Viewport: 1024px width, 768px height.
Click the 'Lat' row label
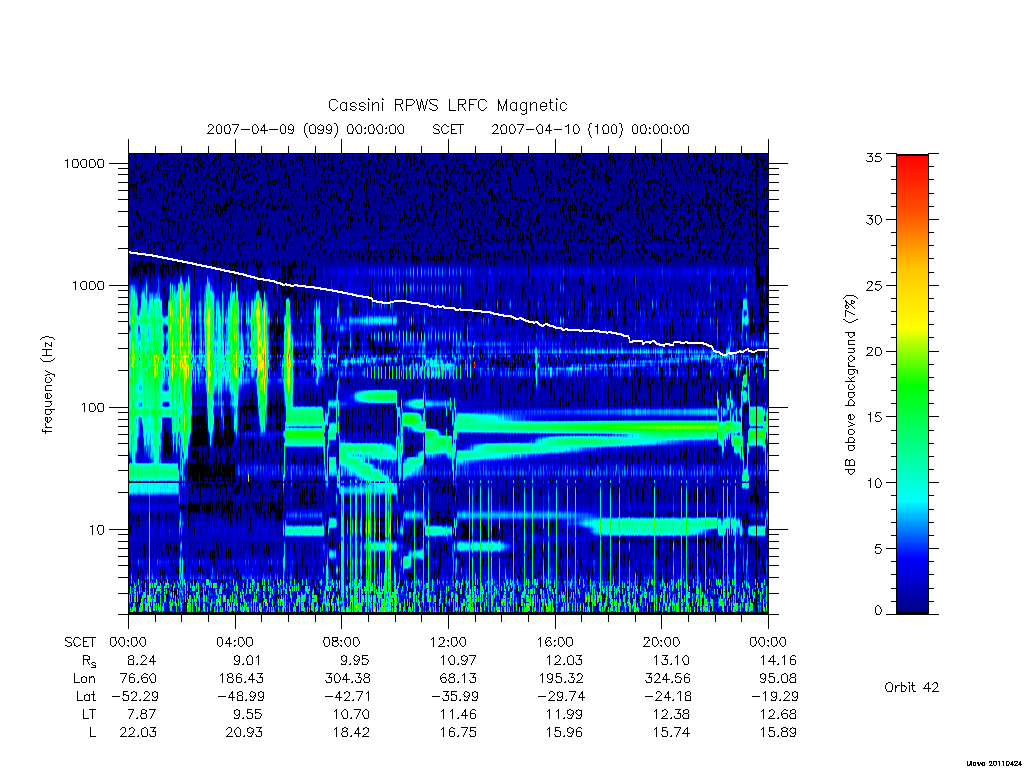tap(86, 696)
